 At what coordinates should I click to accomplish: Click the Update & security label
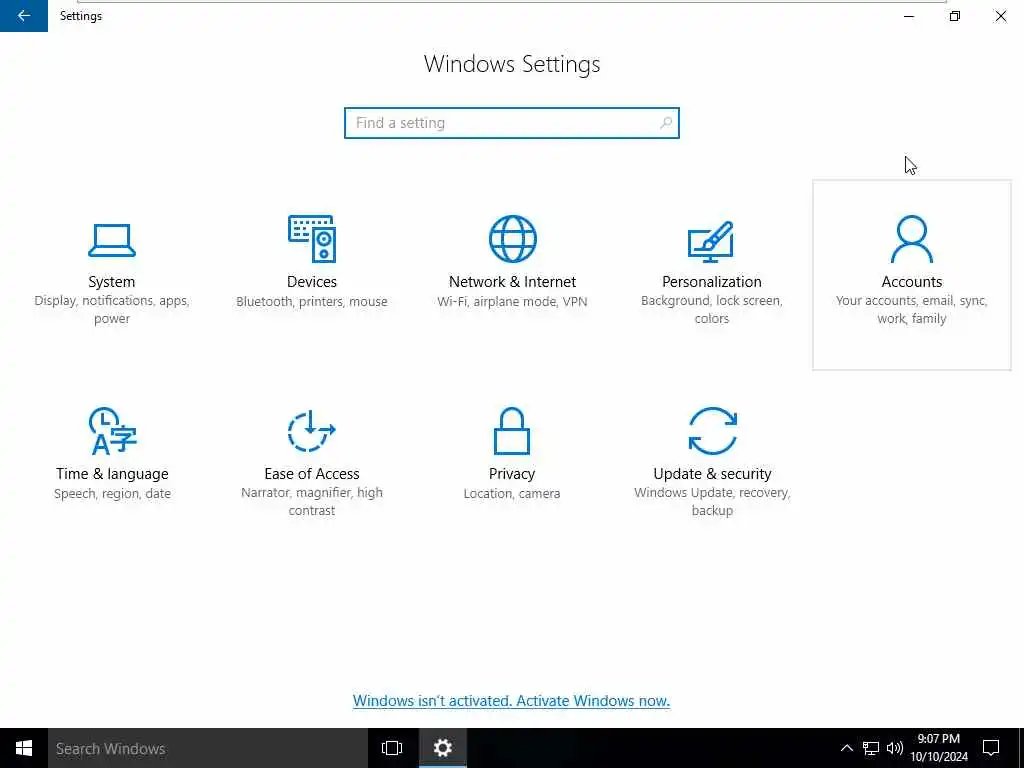point(712,473)
